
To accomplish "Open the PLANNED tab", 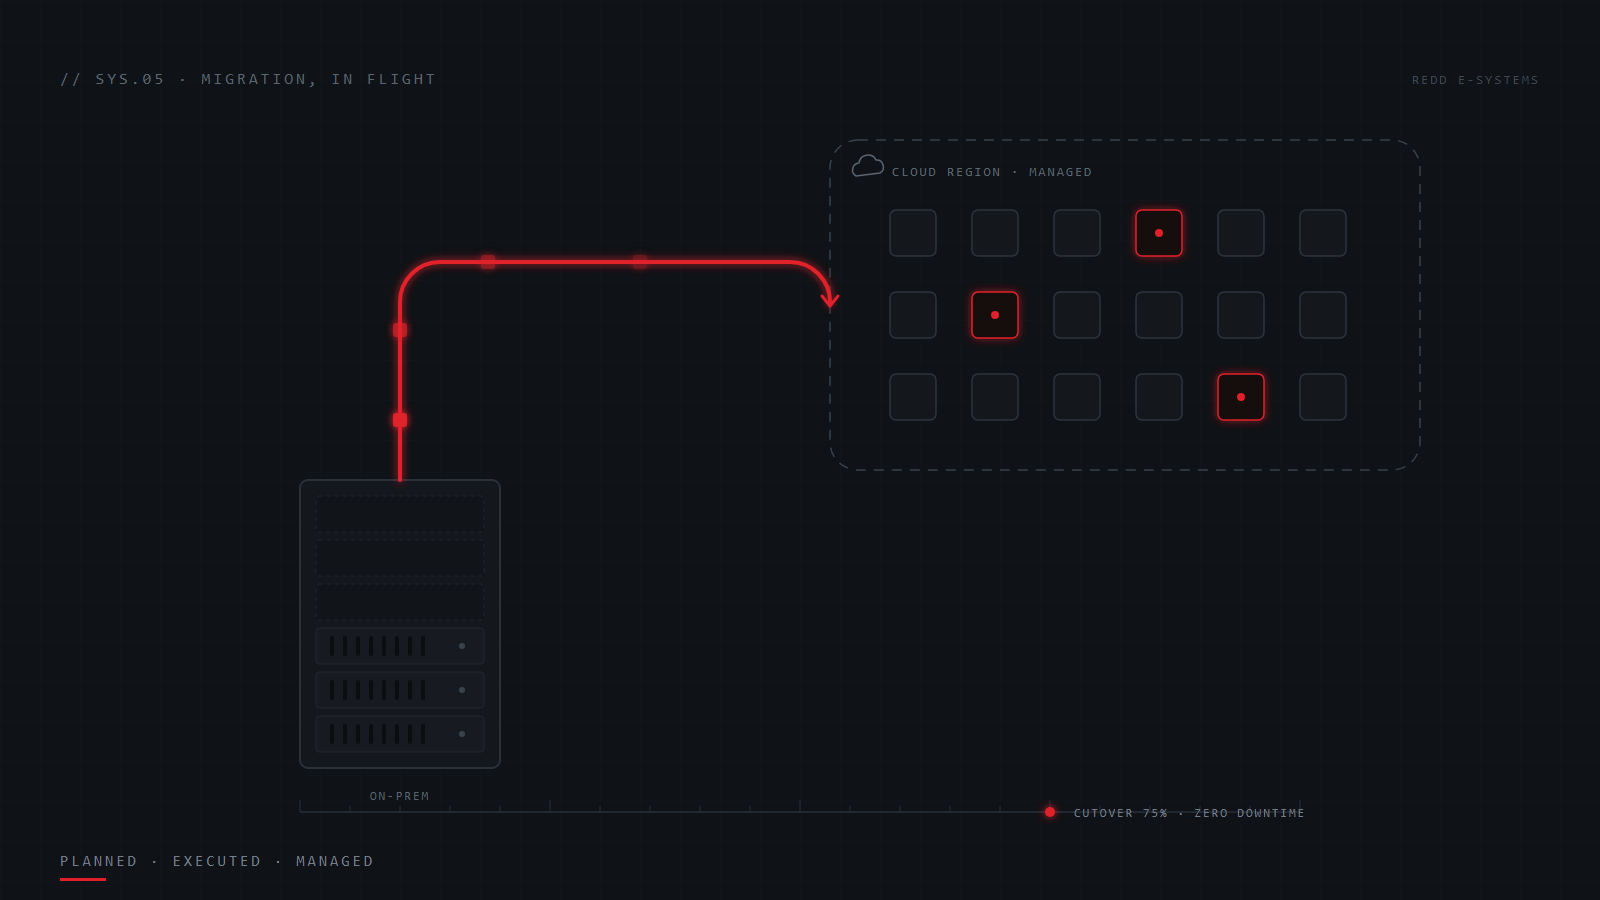I will click(99, 861).
